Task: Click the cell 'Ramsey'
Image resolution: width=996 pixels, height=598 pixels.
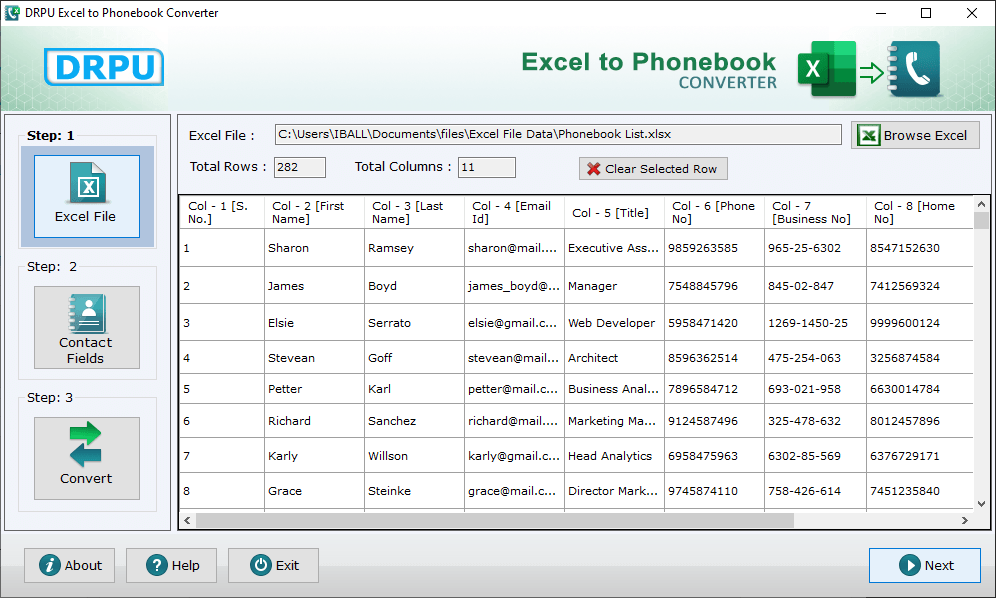Action: click(x=414, y=248)
